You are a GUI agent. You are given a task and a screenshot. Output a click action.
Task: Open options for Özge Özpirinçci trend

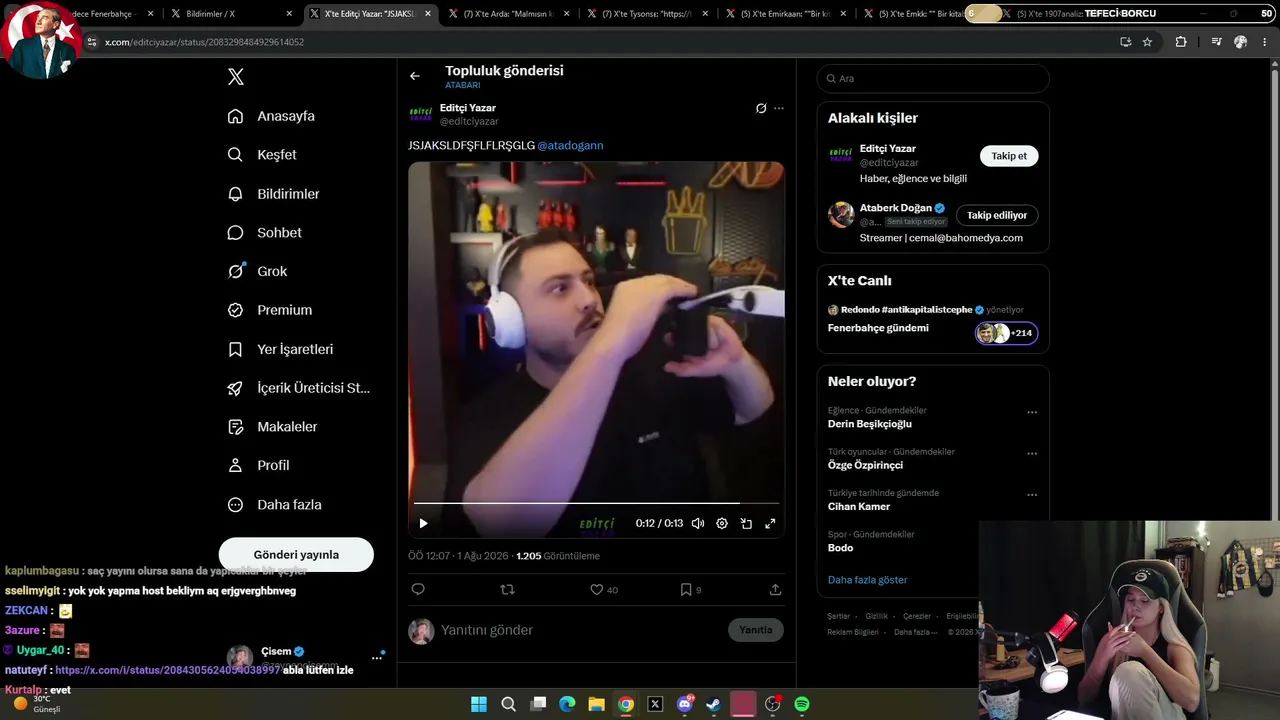coord(1032,453)
